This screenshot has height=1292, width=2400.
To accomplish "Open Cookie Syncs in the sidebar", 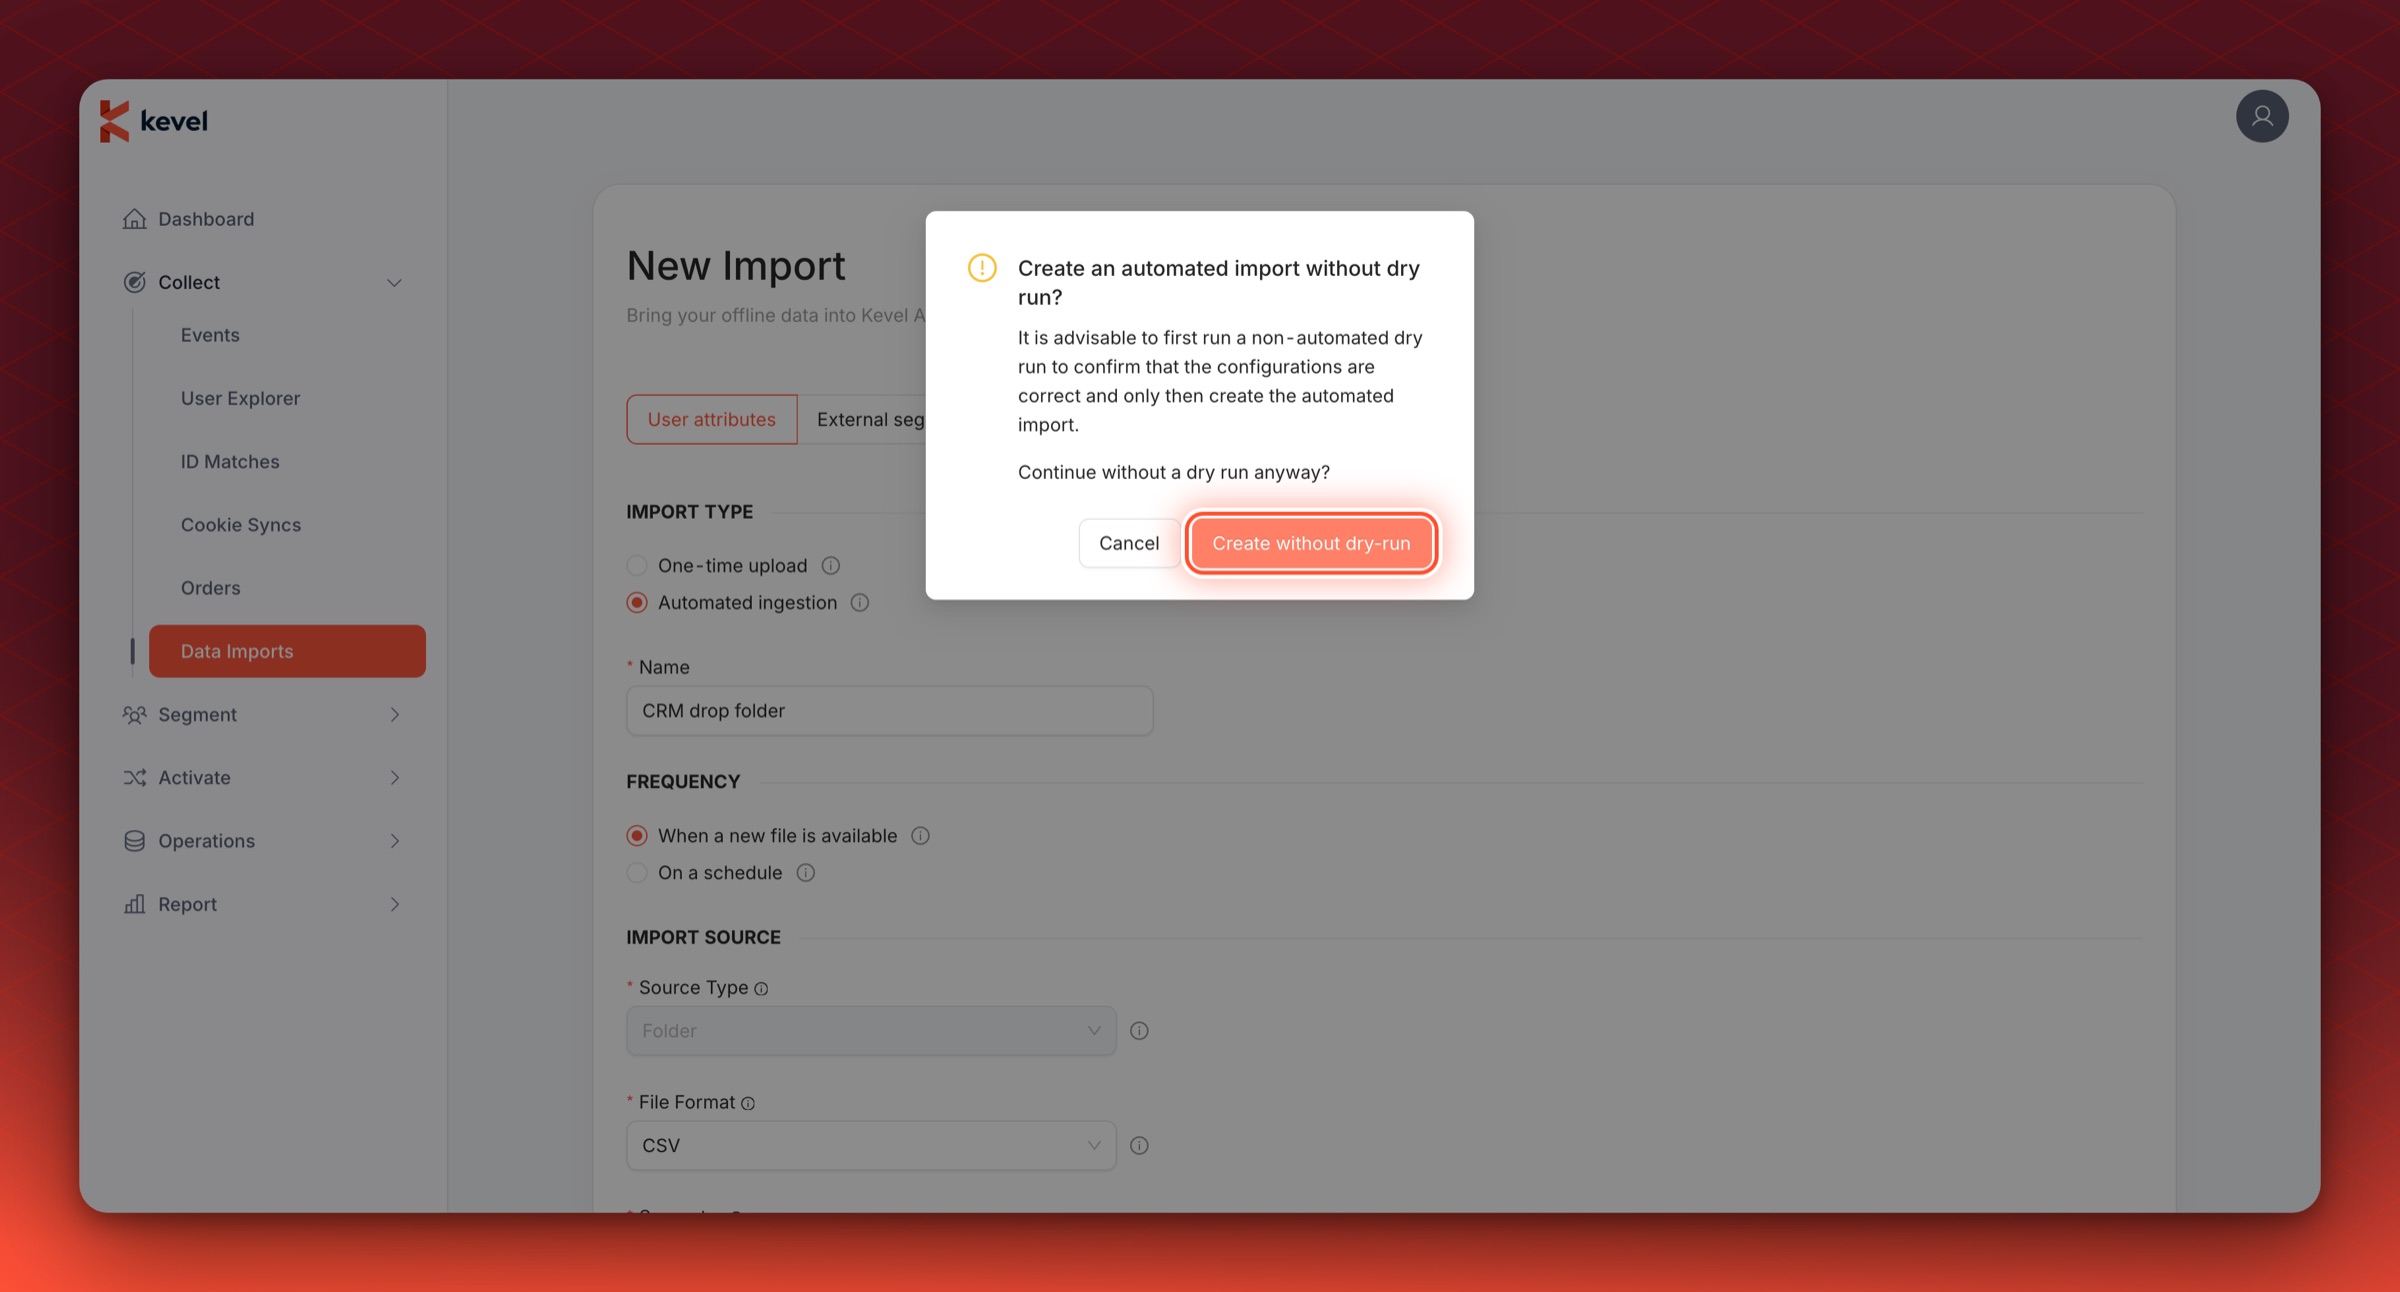I will pyautogui.click(x=240, y=525).
